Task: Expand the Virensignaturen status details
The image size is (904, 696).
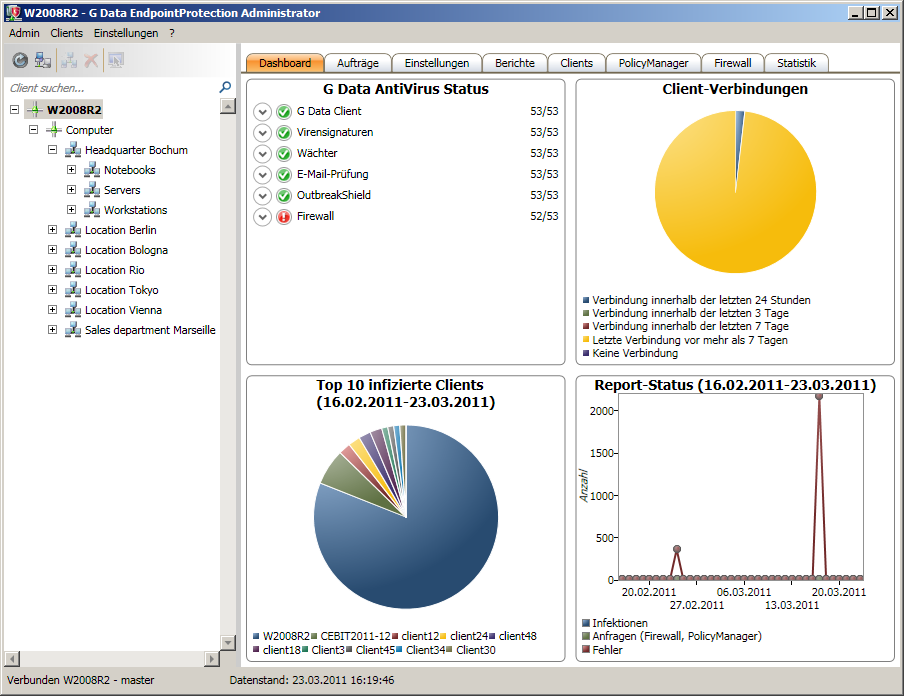Action: tap(263, 133)
